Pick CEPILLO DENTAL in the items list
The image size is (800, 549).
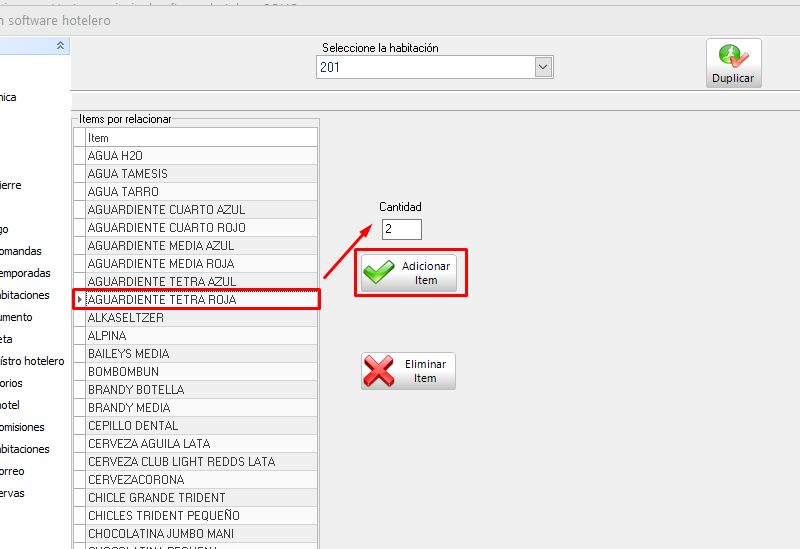point(200,426)
